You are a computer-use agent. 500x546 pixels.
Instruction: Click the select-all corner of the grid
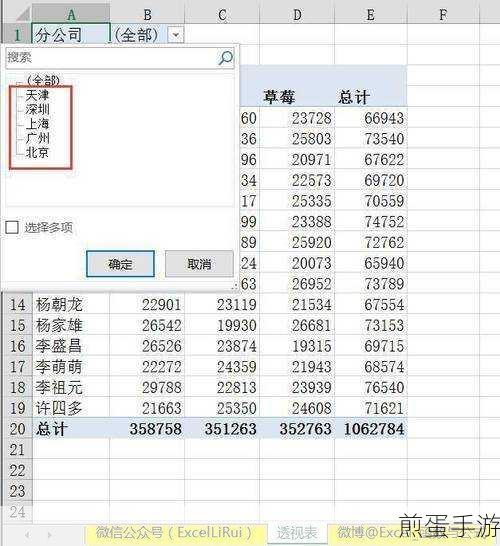pos(17,15)
